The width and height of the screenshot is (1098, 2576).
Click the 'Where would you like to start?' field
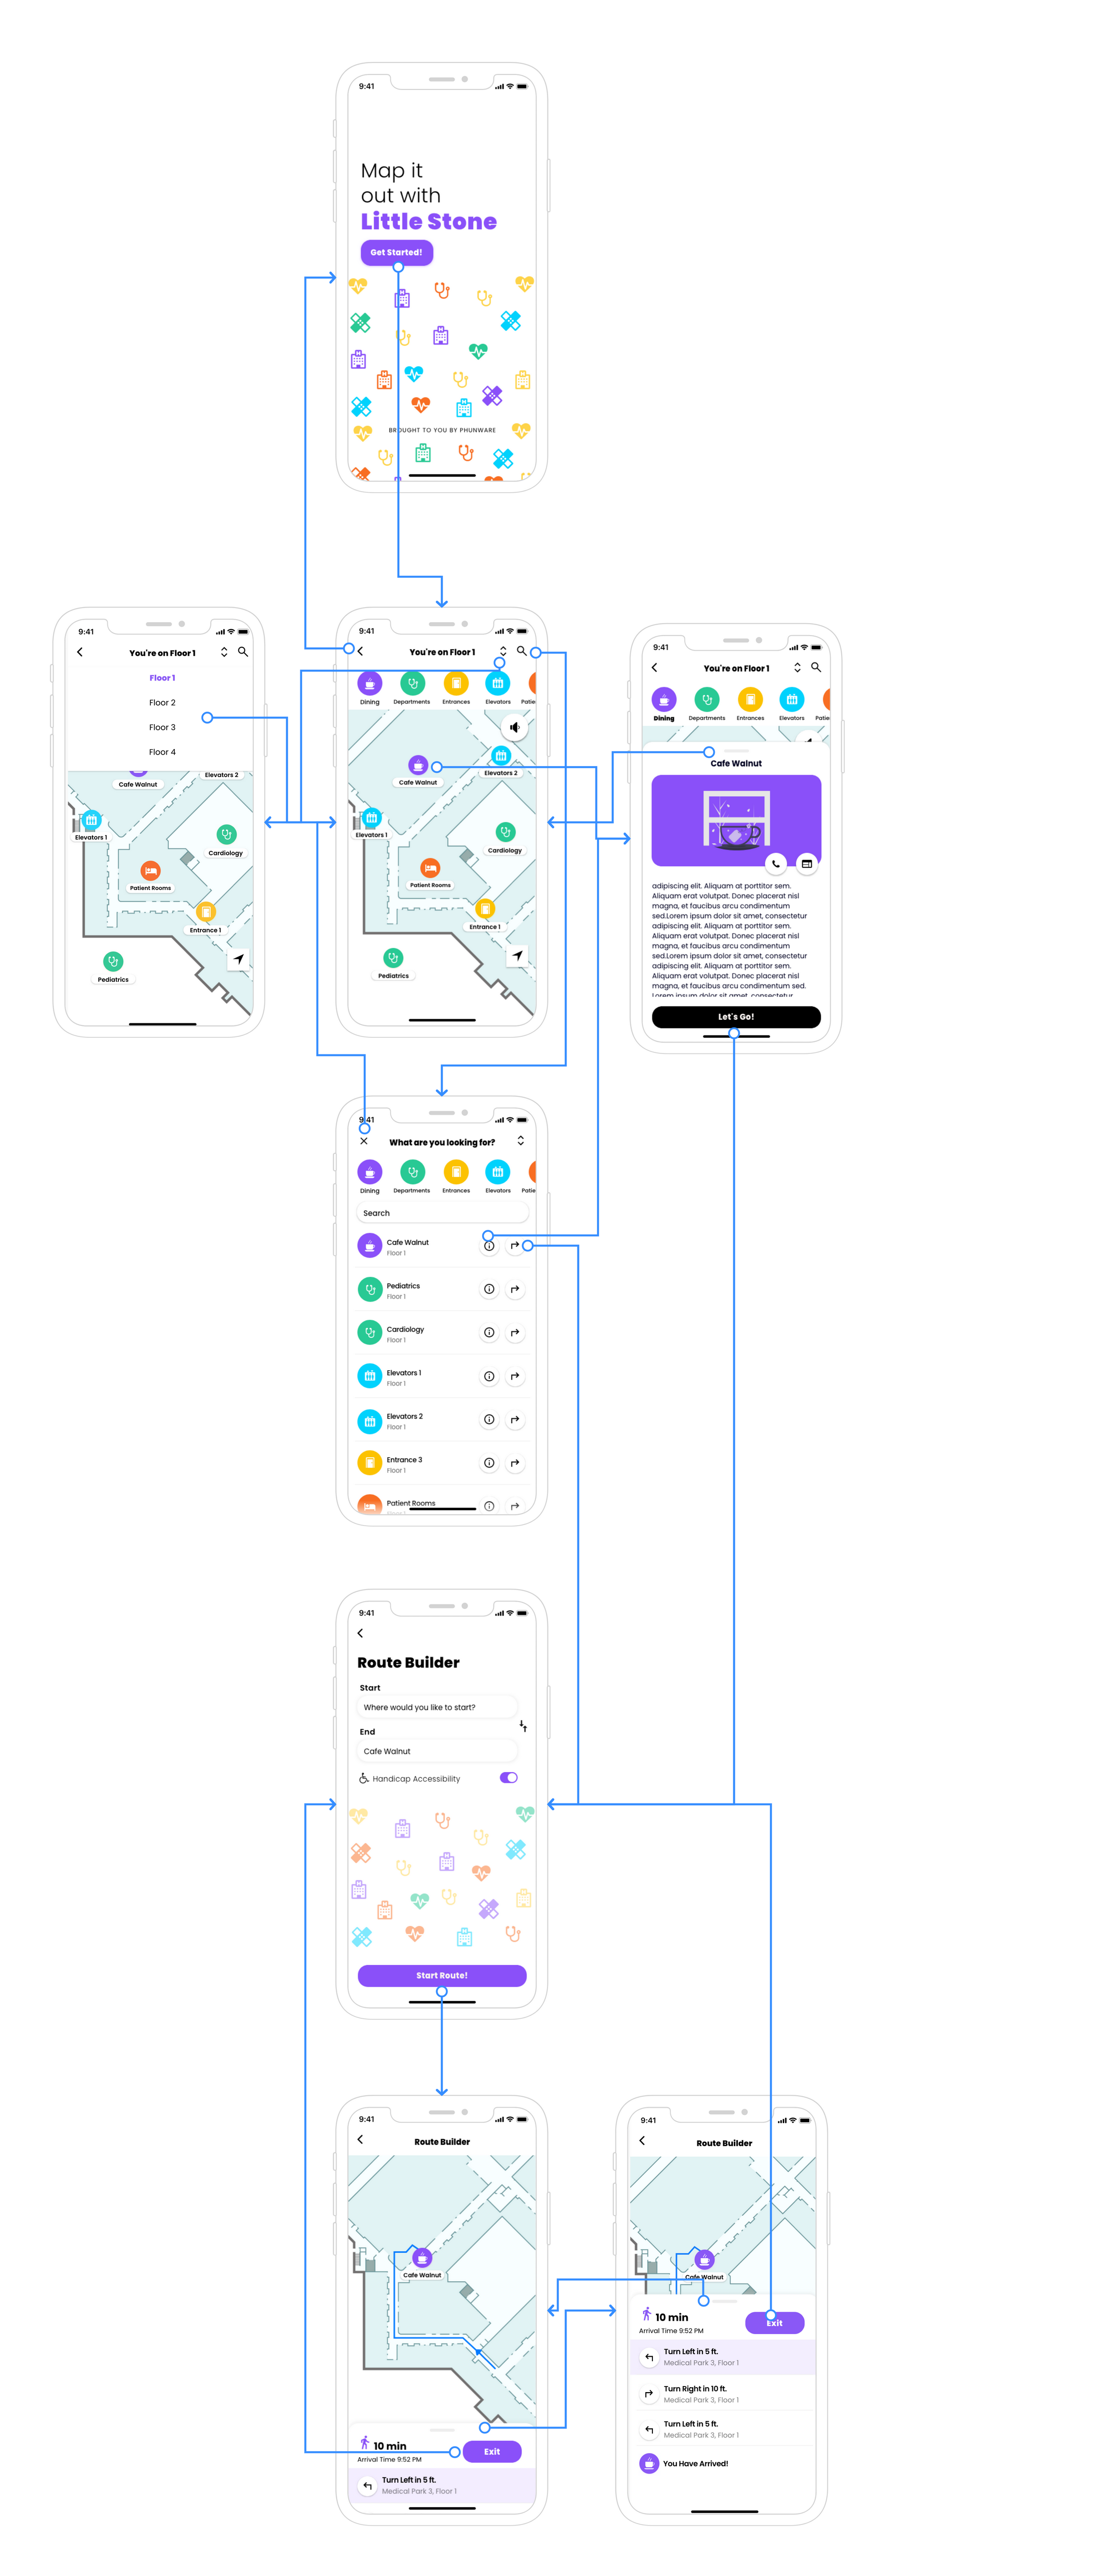tap(437, 1707)
